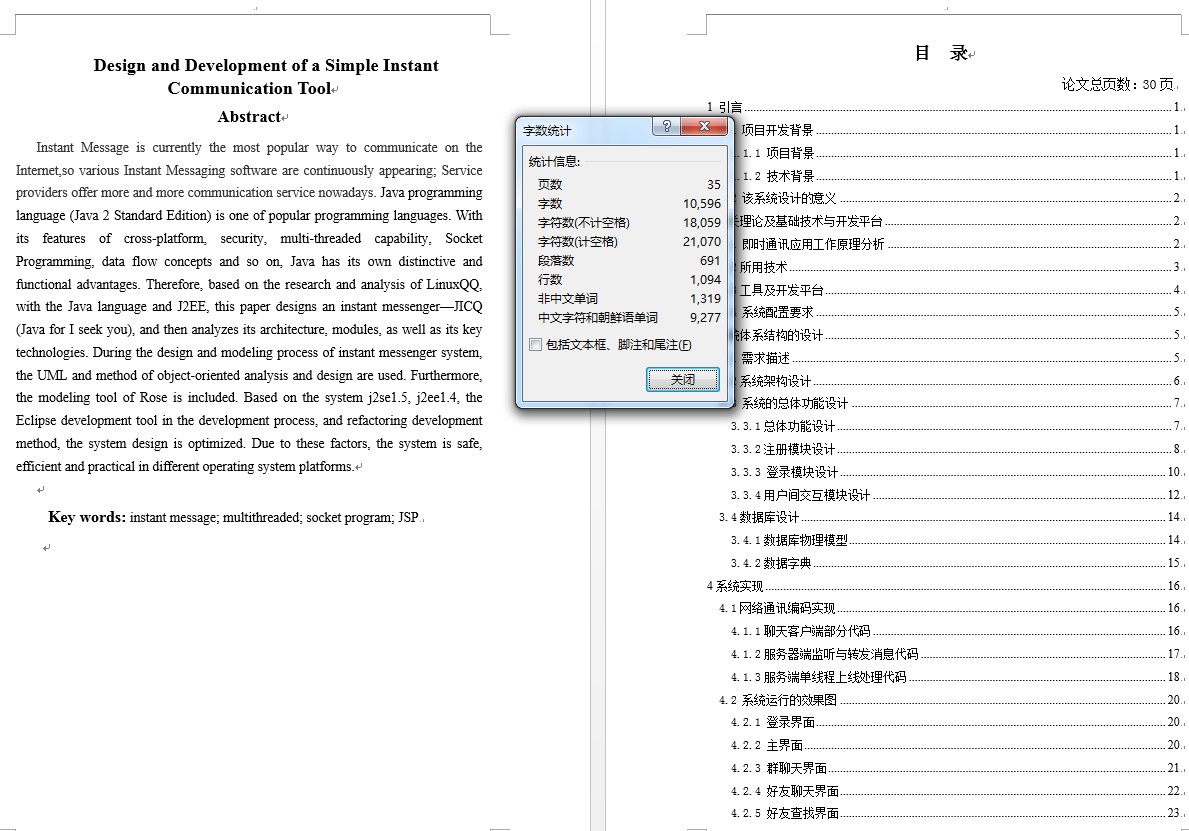Image resolution: width=1189 pixels, height=831 pixels.
Task: Jump to 4.1 网络通讯编码实现 entry
Action: [949, 608]
